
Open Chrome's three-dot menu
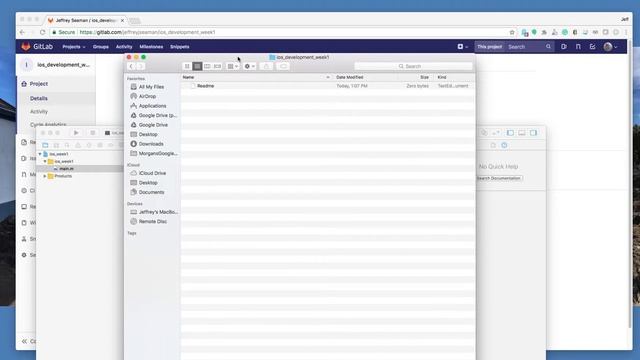coord(626,32)
